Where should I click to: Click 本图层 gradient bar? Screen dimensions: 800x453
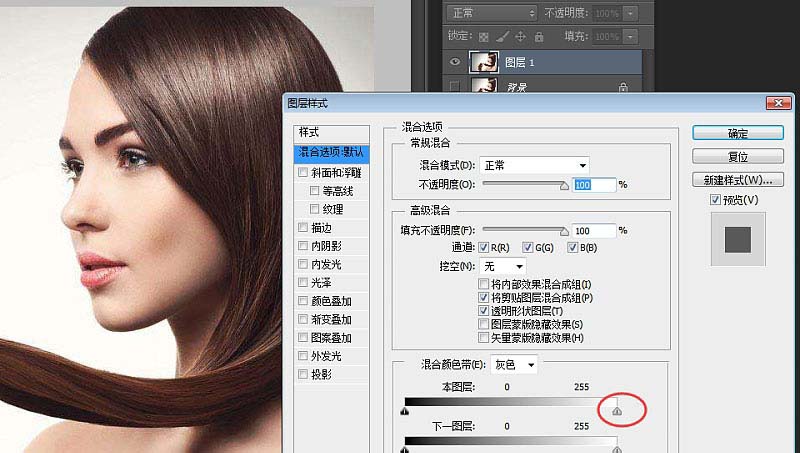pyautogui.click(x=511, y=401)
